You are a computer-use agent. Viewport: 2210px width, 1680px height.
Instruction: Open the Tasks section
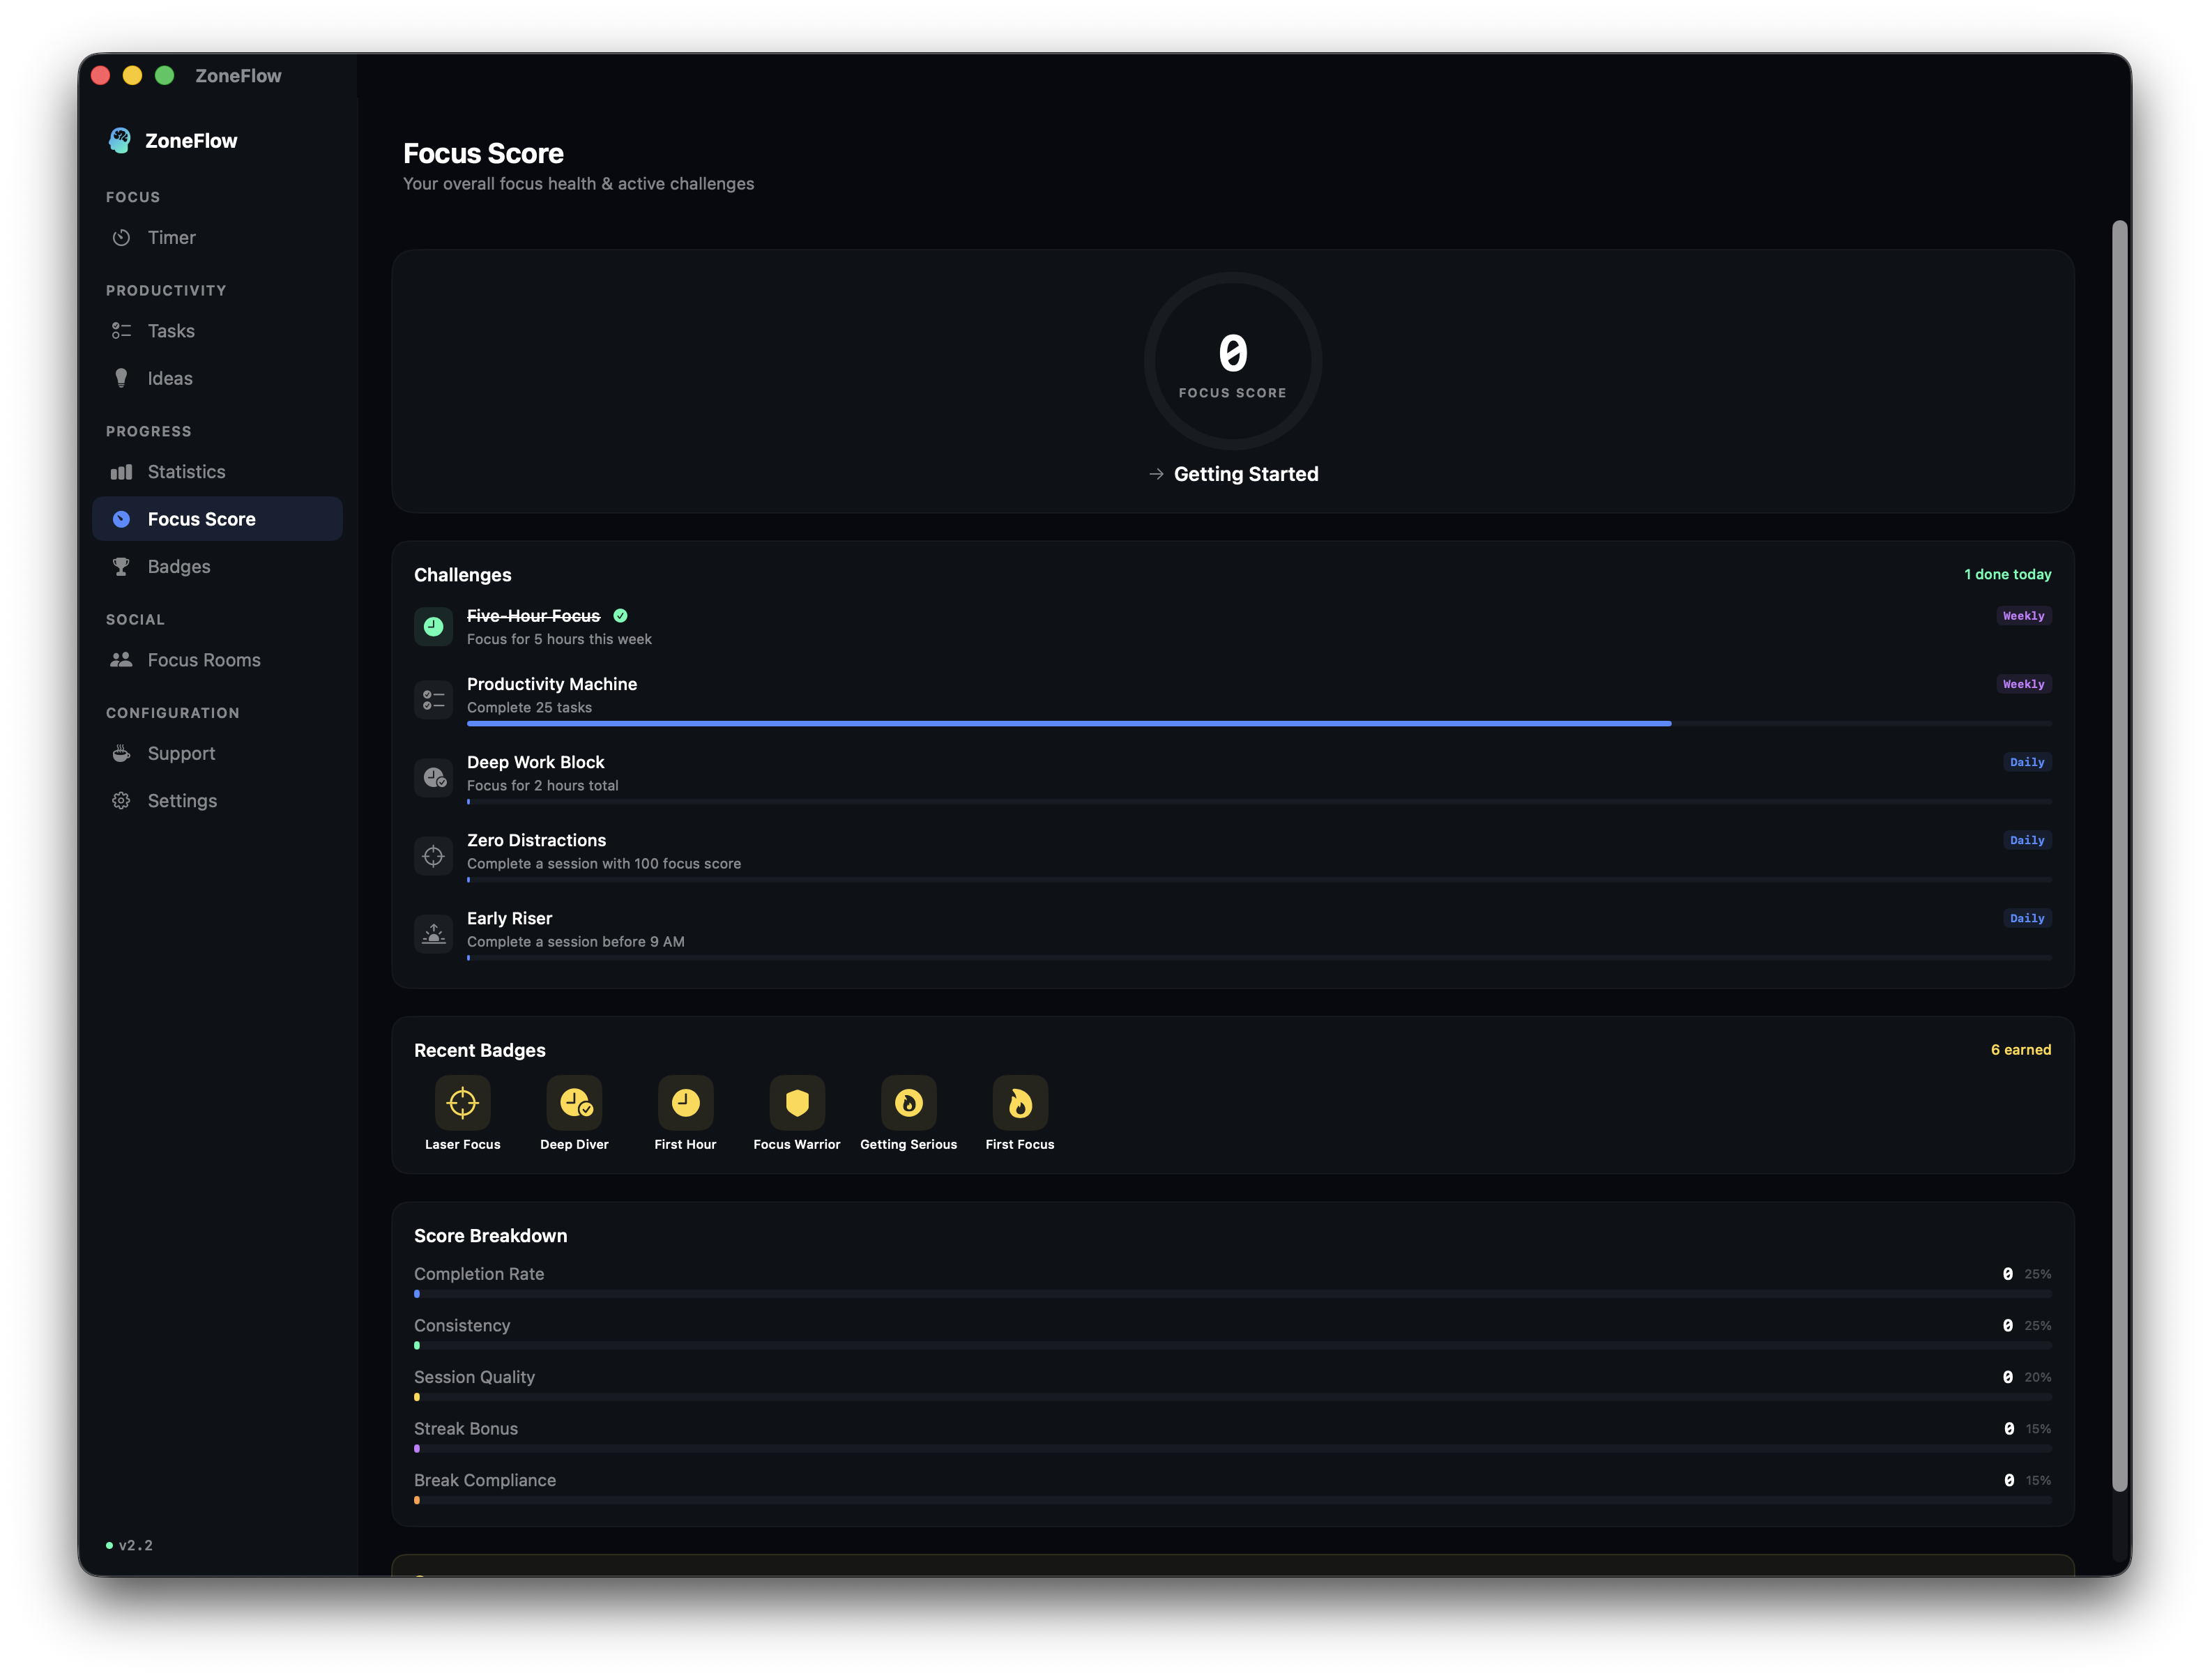[171, 330]
